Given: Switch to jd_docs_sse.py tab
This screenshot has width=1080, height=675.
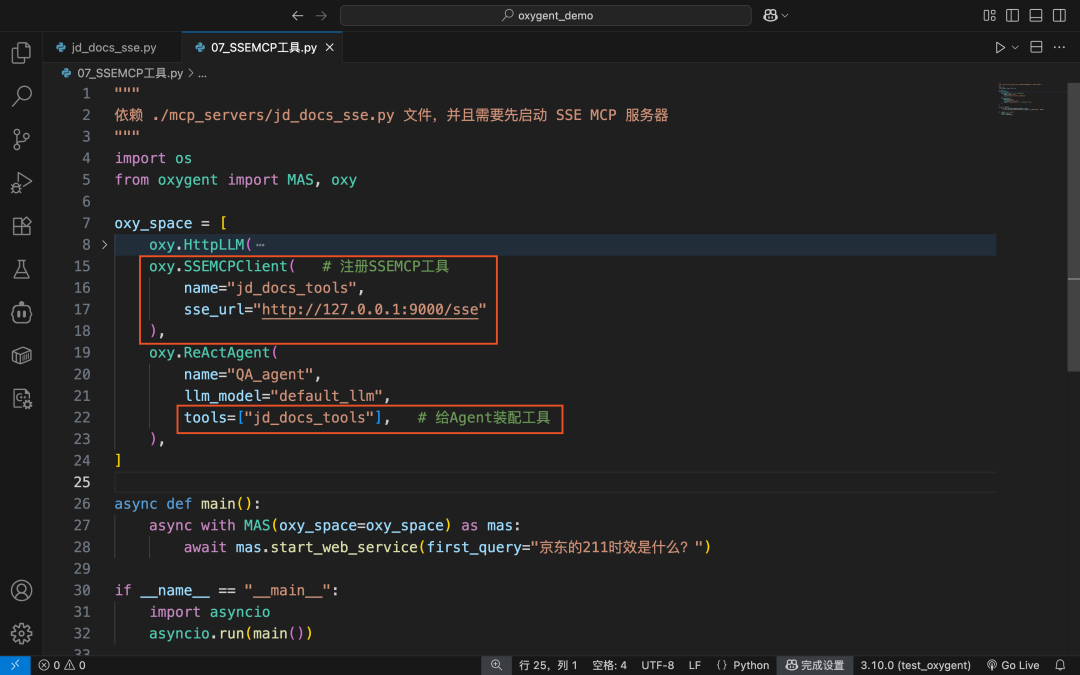Looking at the screenshot, I should pyautogui.click(x=113, y=47).
